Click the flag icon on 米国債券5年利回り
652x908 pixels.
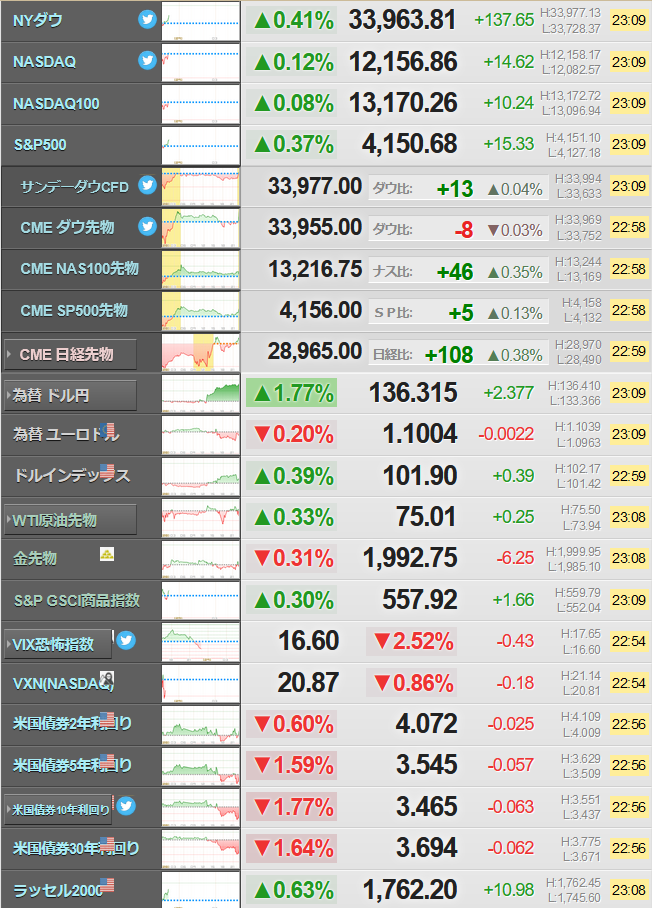click(x=107, y=760)
